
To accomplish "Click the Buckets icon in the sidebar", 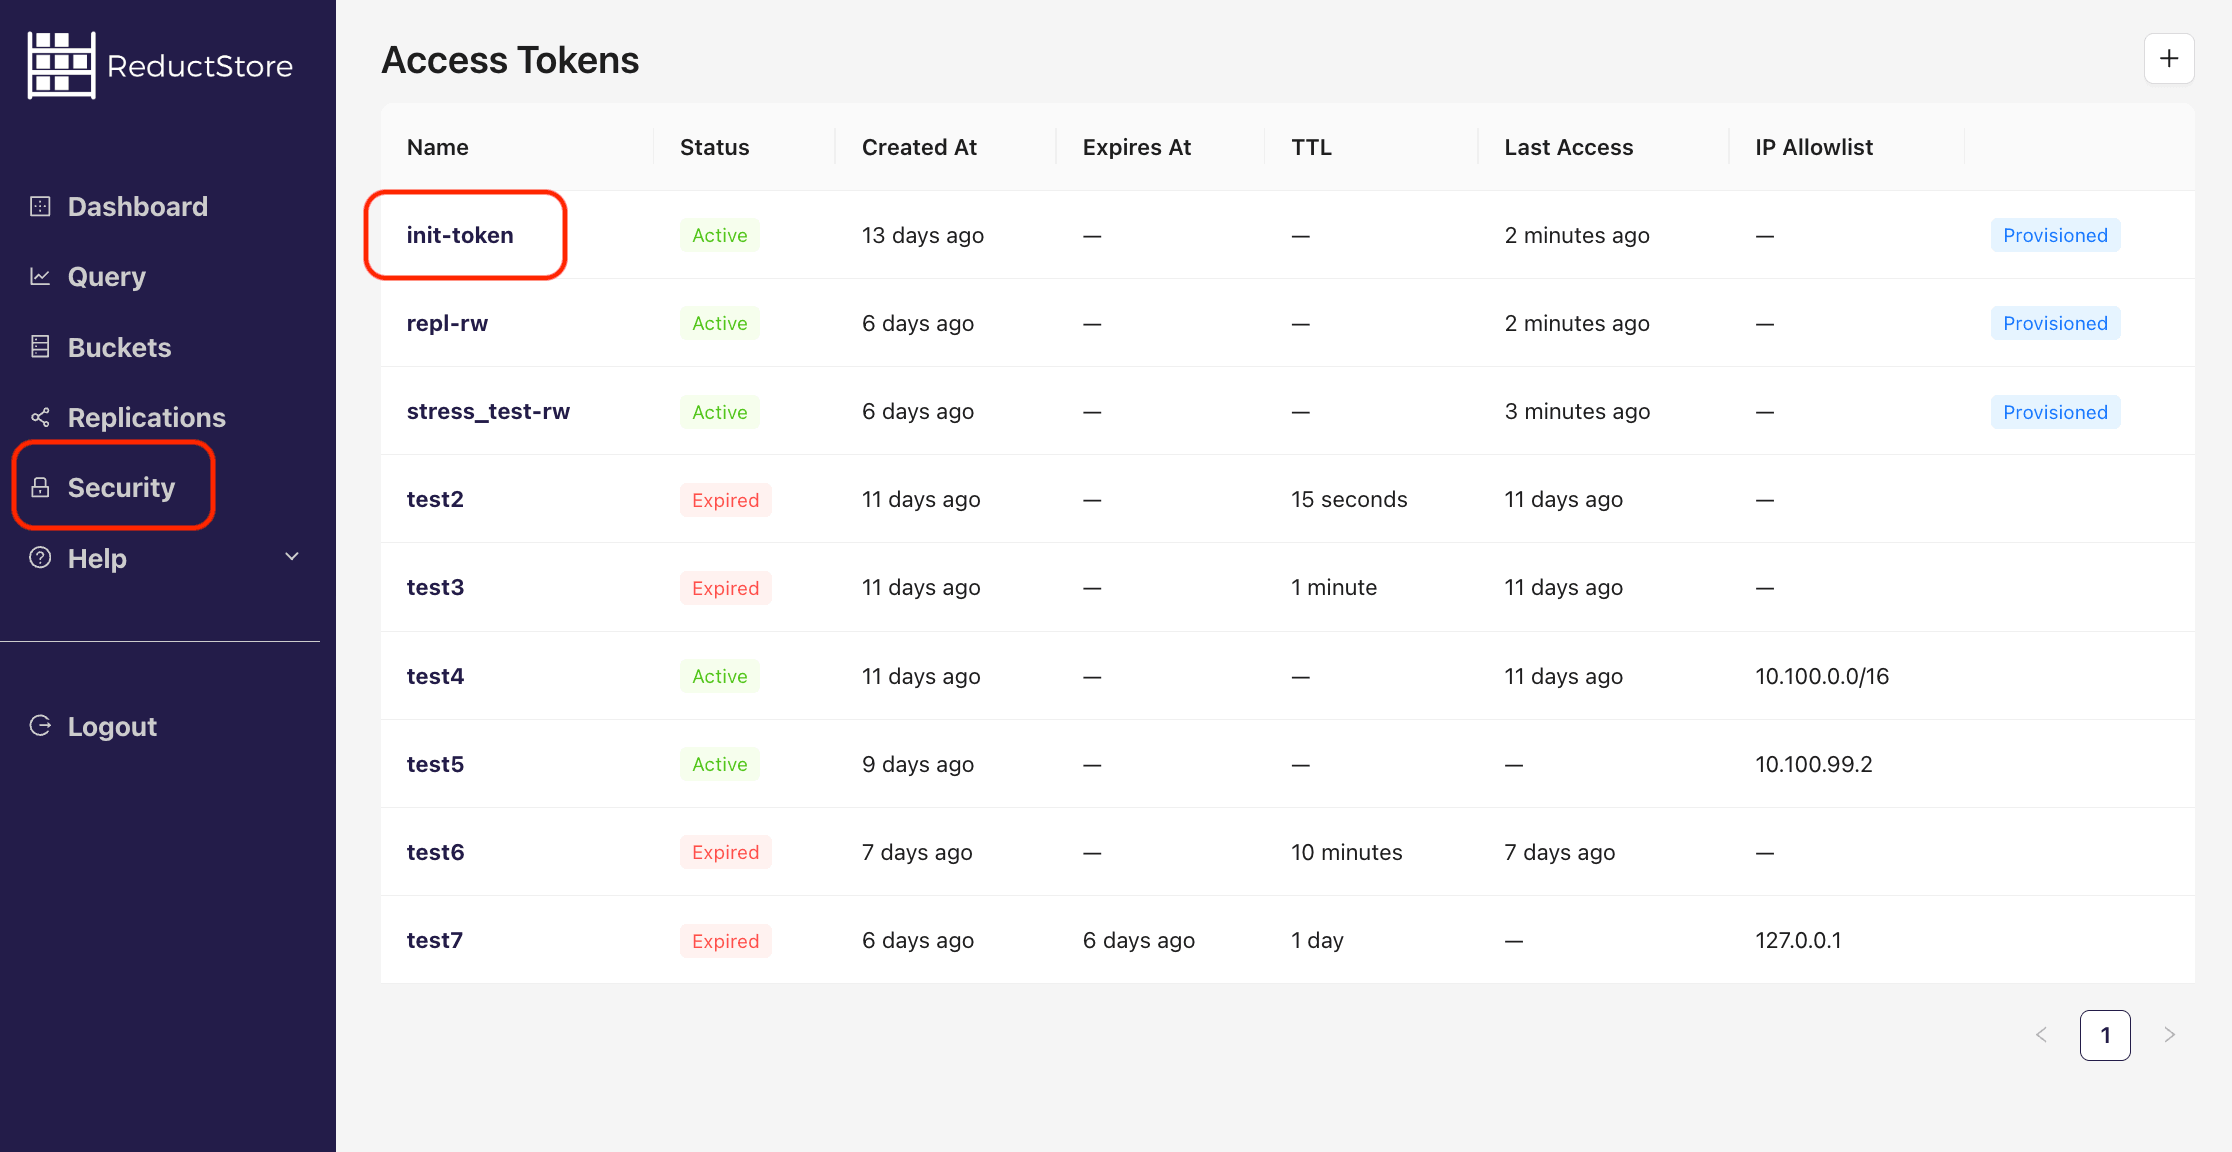I will (40, 346).
